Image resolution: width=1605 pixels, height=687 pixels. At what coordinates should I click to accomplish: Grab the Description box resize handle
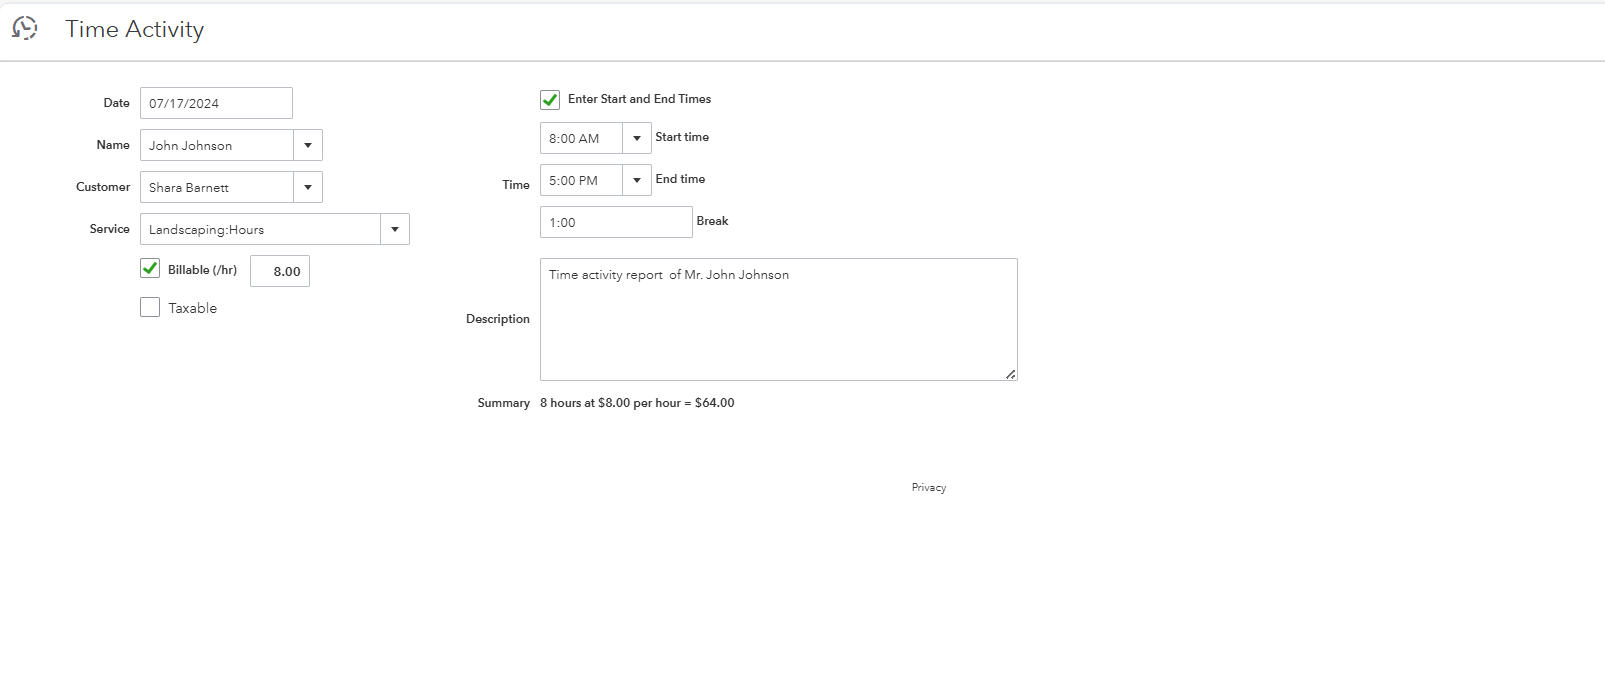(x=1011, y=374)
